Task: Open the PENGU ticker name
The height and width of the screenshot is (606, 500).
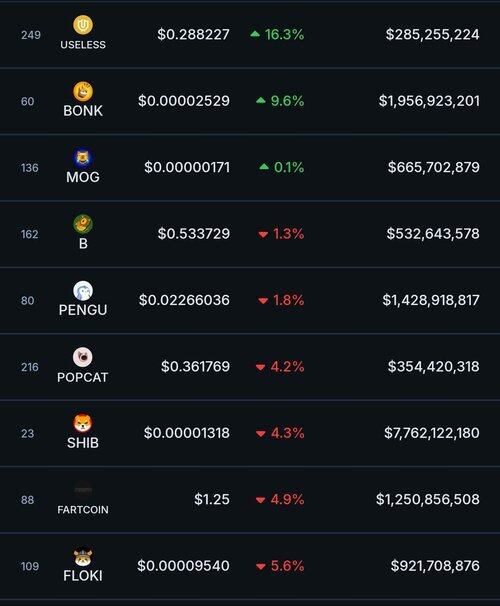Action: 83,310
